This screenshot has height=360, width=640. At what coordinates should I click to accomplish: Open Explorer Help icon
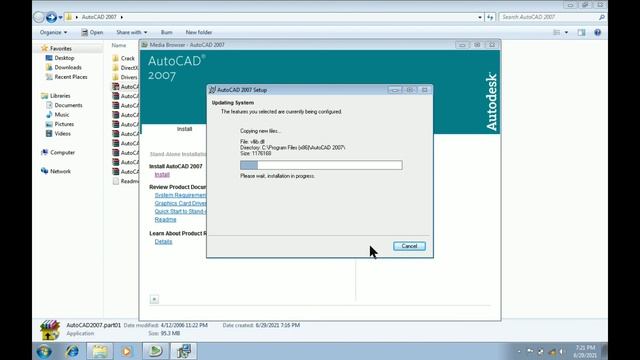[x=598, y=32]
